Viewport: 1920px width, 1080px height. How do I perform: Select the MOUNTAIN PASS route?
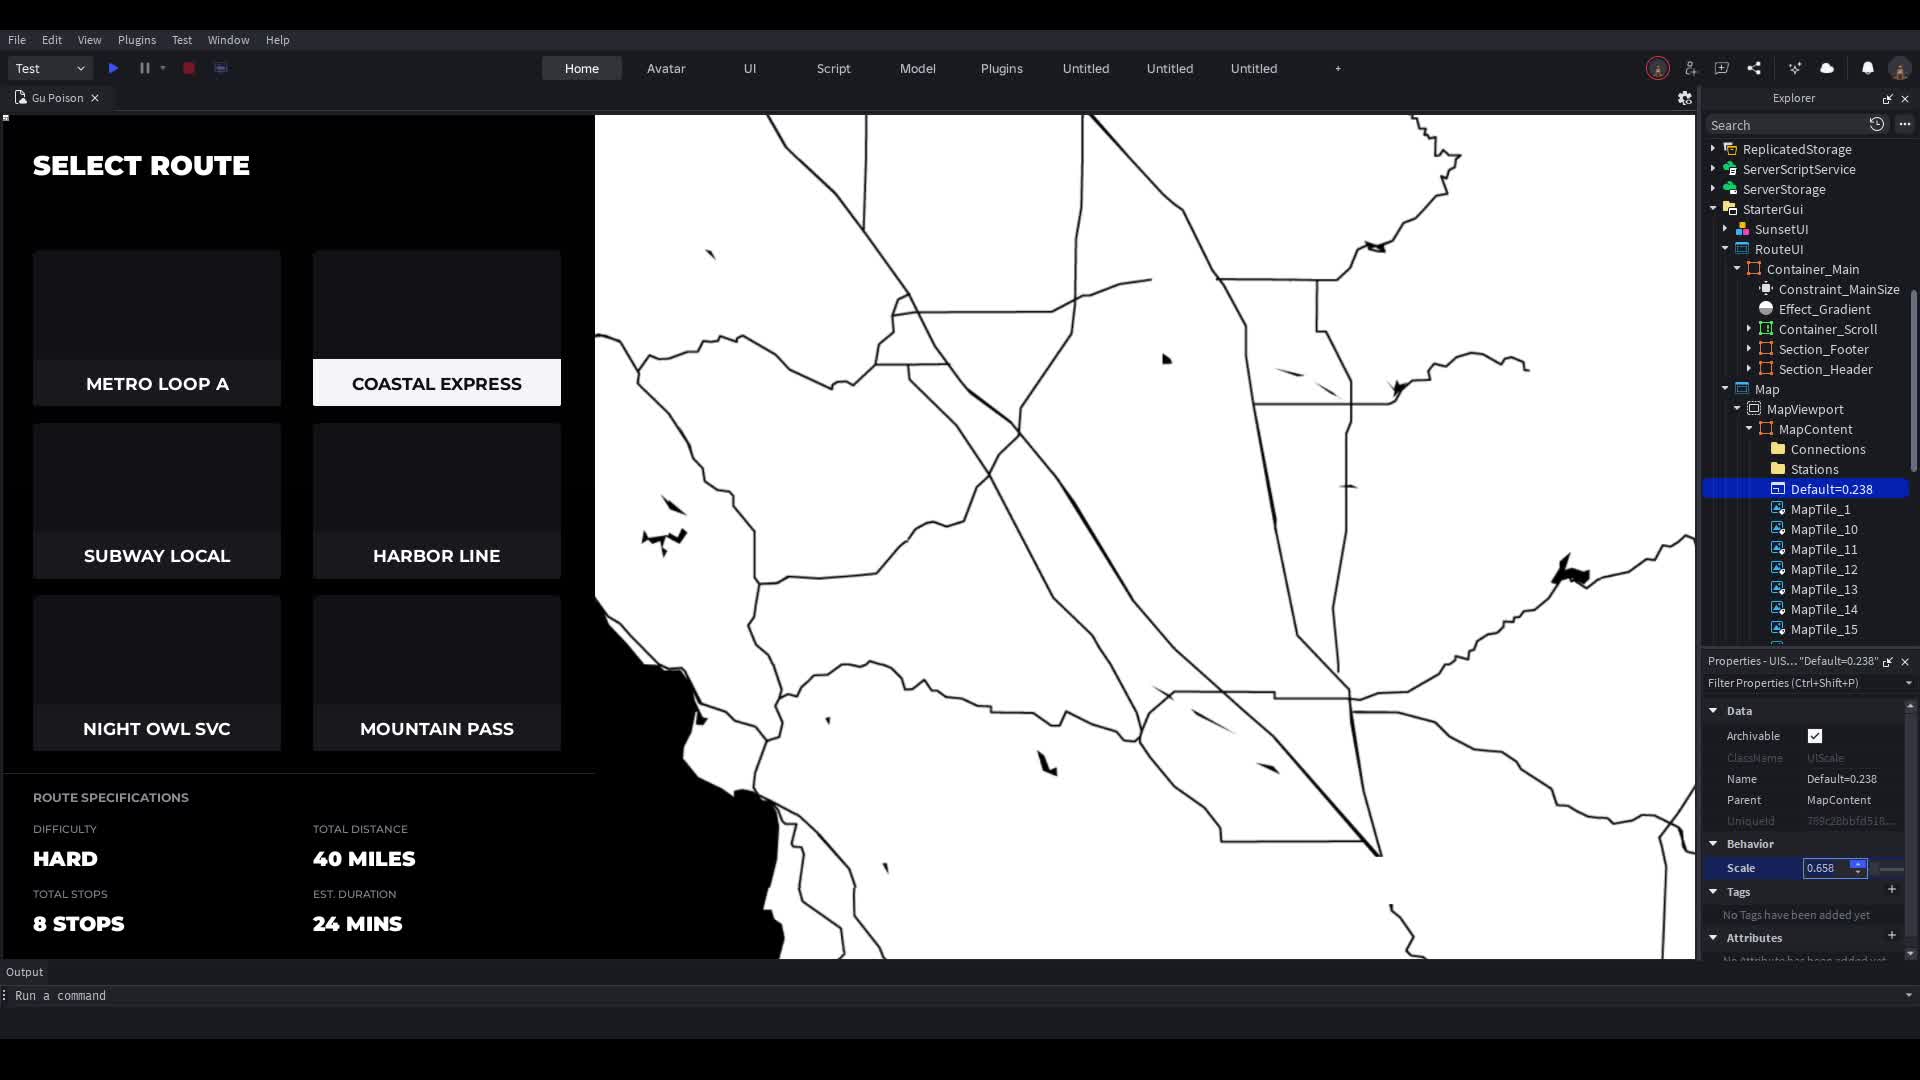coord(437,673)
